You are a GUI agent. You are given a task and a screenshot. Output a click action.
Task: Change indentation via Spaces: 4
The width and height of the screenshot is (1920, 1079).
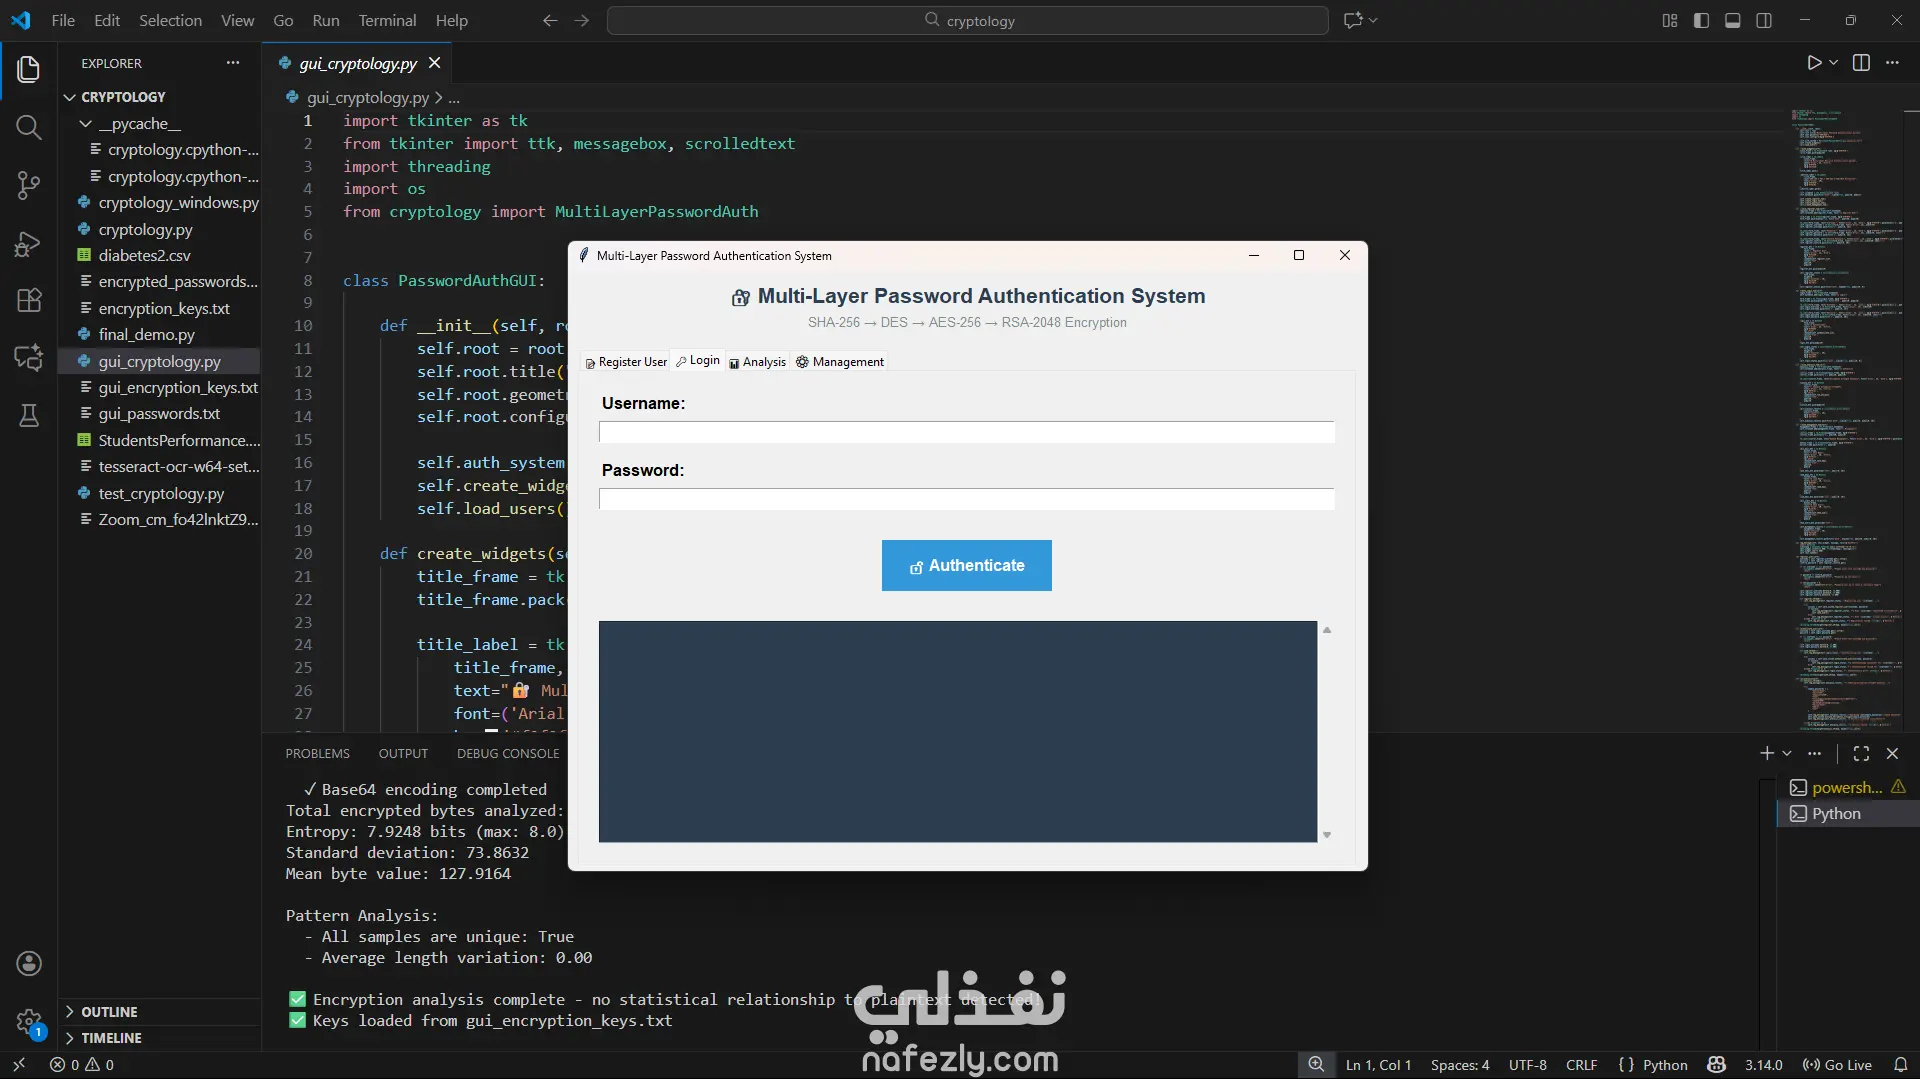1460,1065
